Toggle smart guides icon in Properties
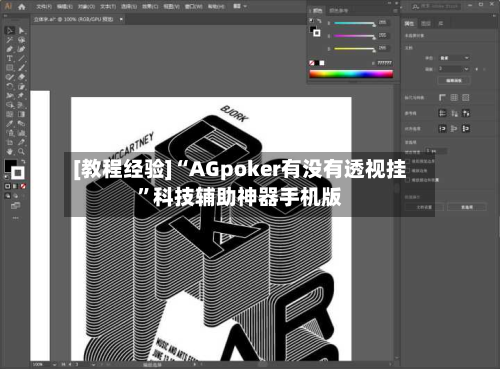Screen dimensions: 500x369 click(x=466, y=113)
